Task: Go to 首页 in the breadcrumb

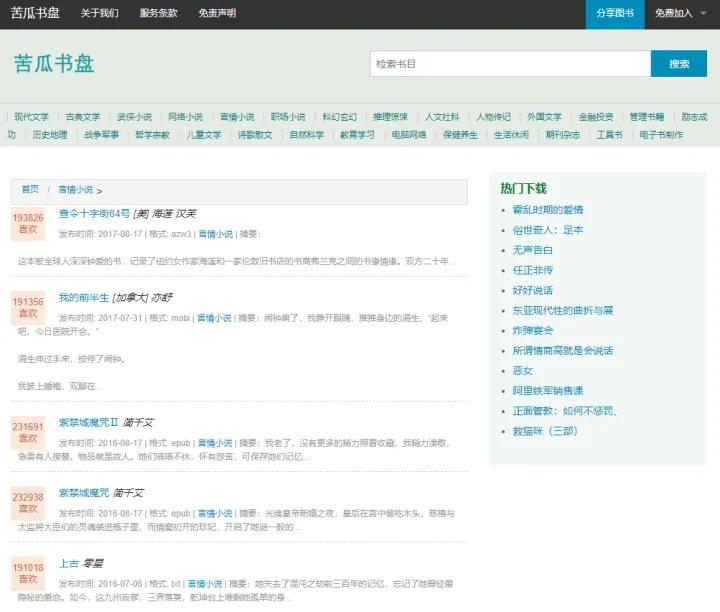Action: [30, 189]
